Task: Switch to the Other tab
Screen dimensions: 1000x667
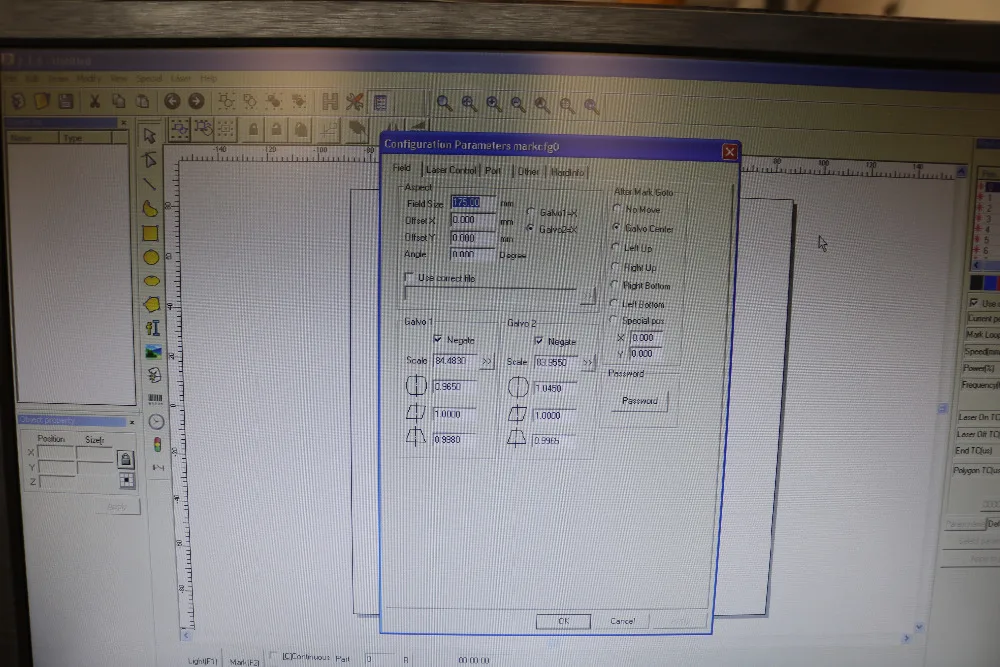Action: (528, 172)
